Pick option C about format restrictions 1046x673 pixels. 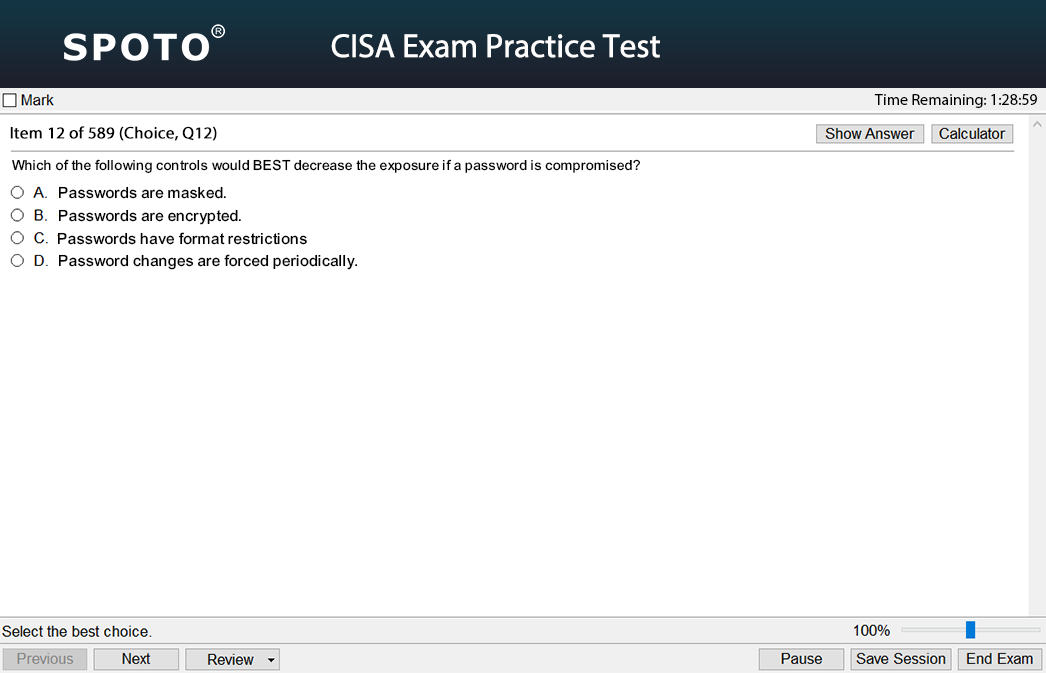click(17, 238)
